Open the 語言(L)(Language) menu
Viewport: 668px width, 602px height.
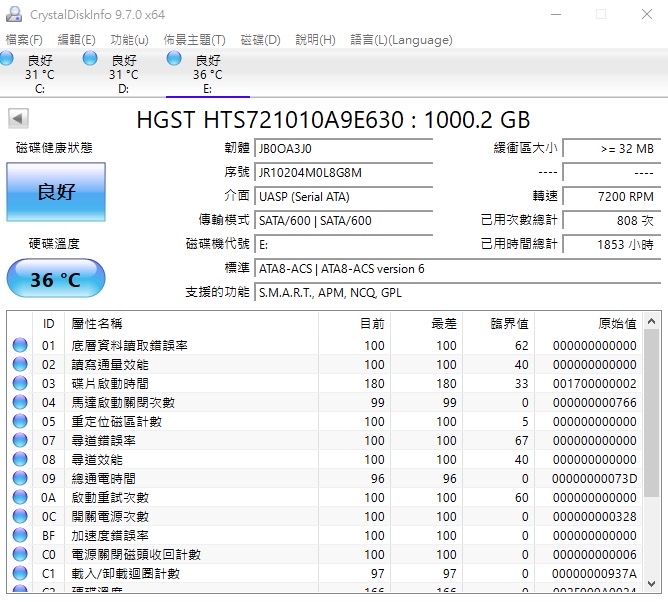[x=400, y=40]
